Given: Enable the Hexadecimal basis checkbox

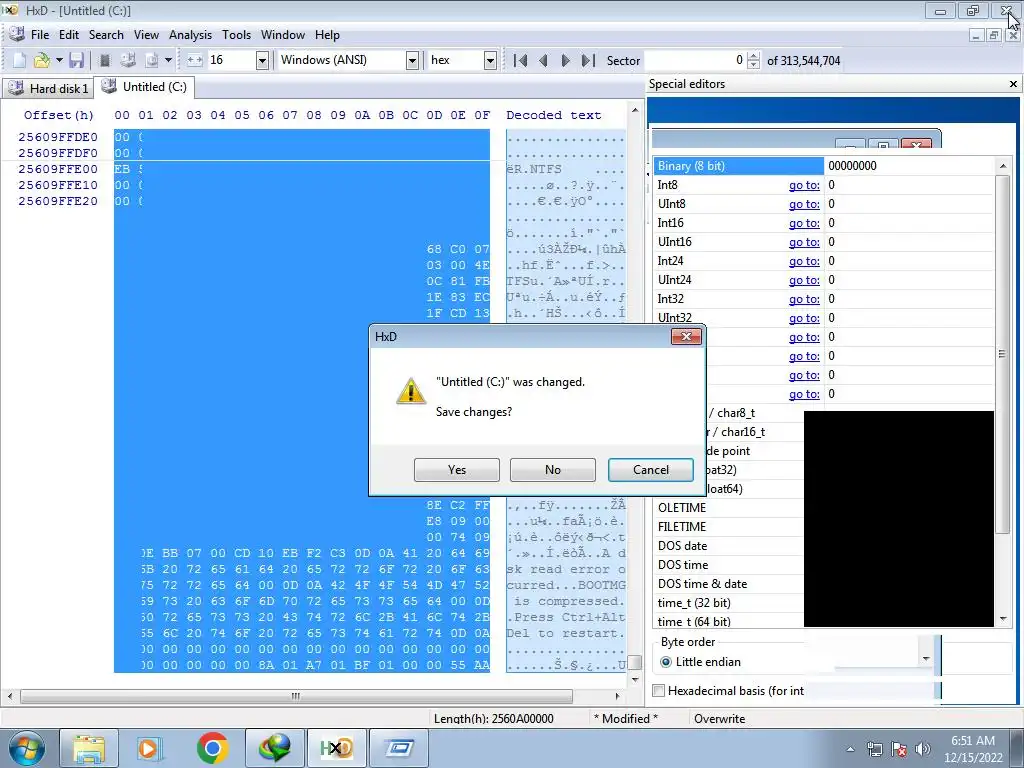Looking at the screenshot, I should click(x=659, y=690).
